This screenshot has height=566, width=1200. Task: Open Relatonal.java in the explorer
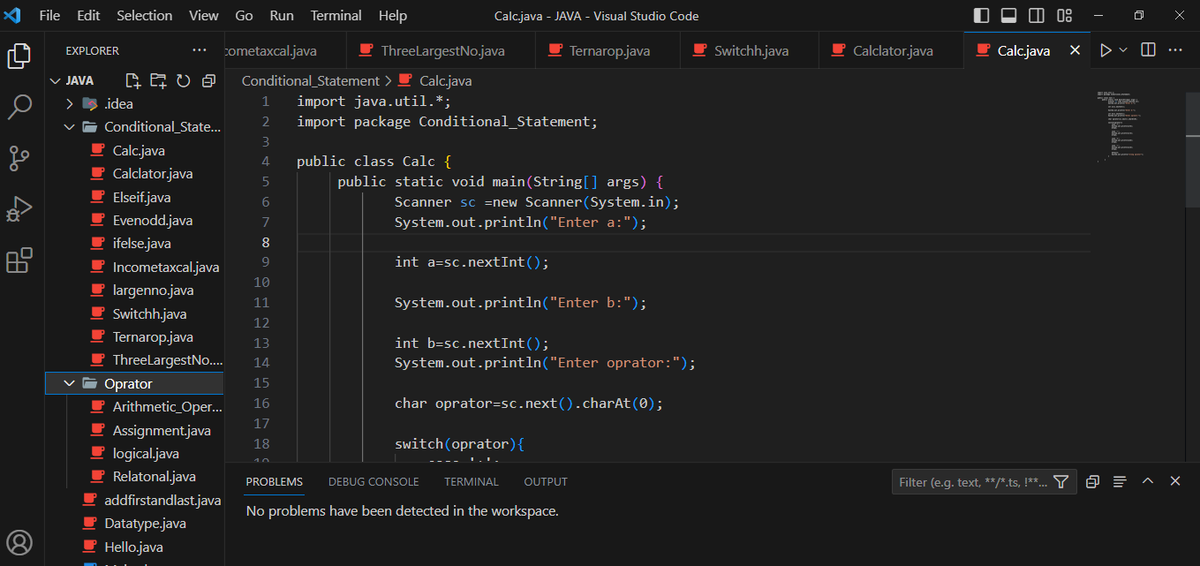[154, 477]
